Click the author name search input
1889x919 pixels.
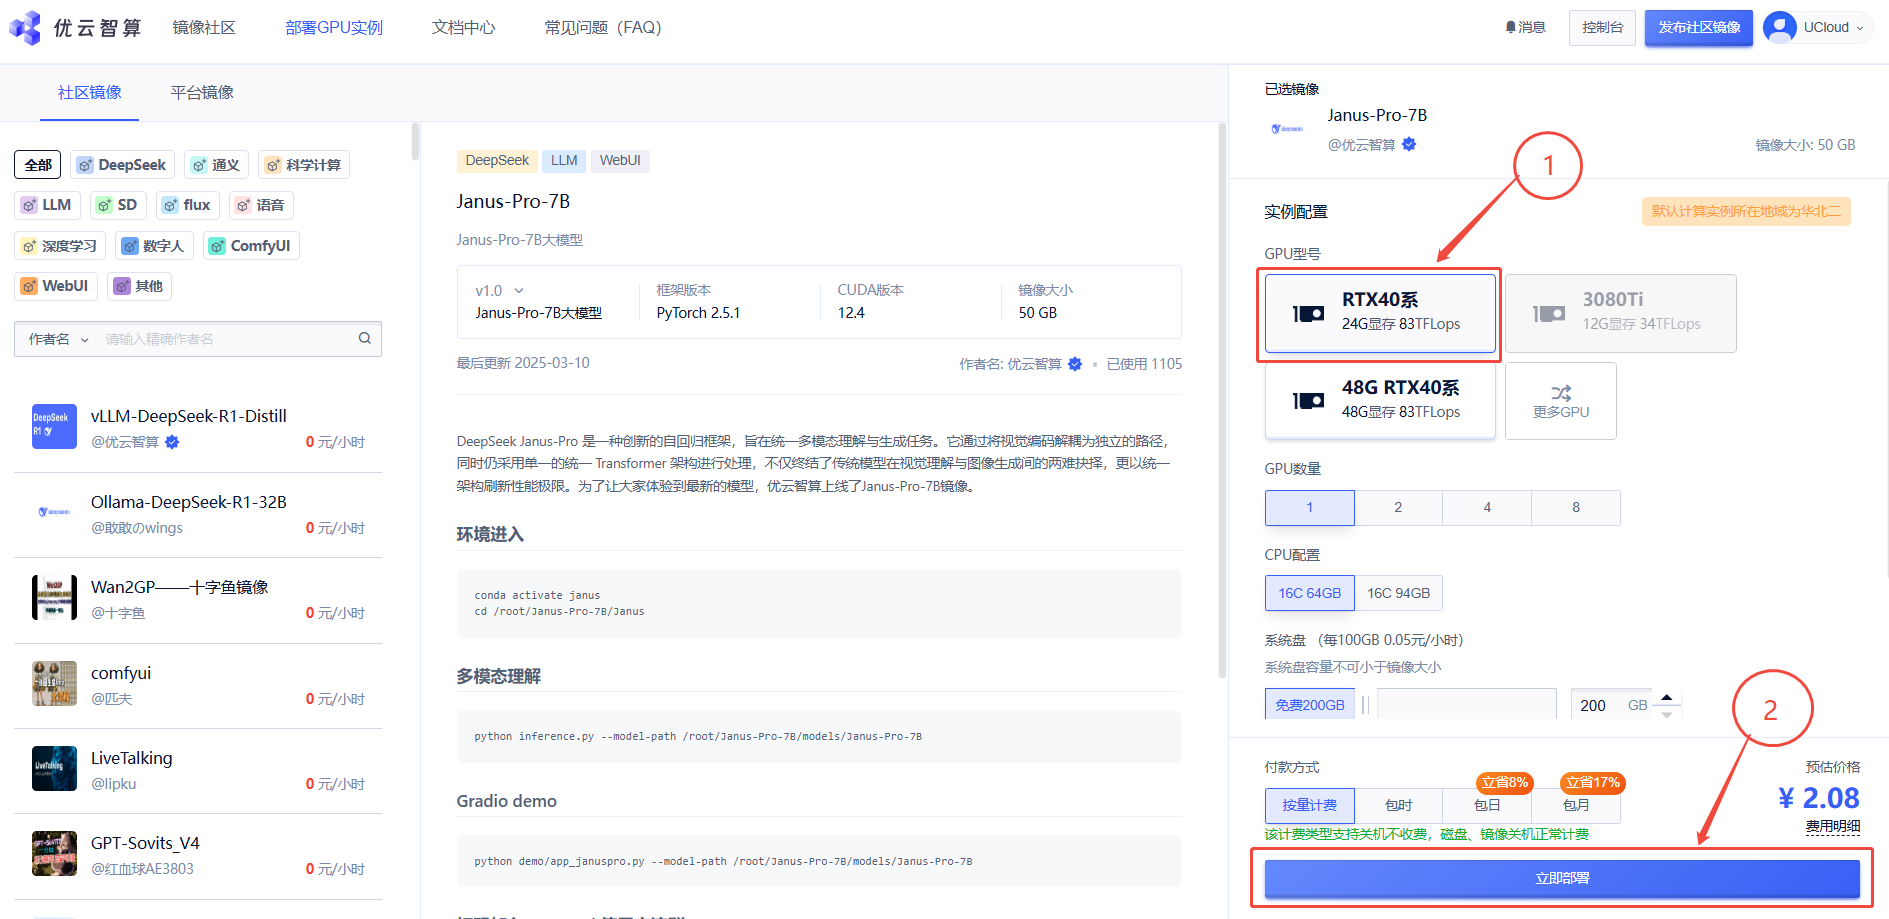click(x=228, y=339)
